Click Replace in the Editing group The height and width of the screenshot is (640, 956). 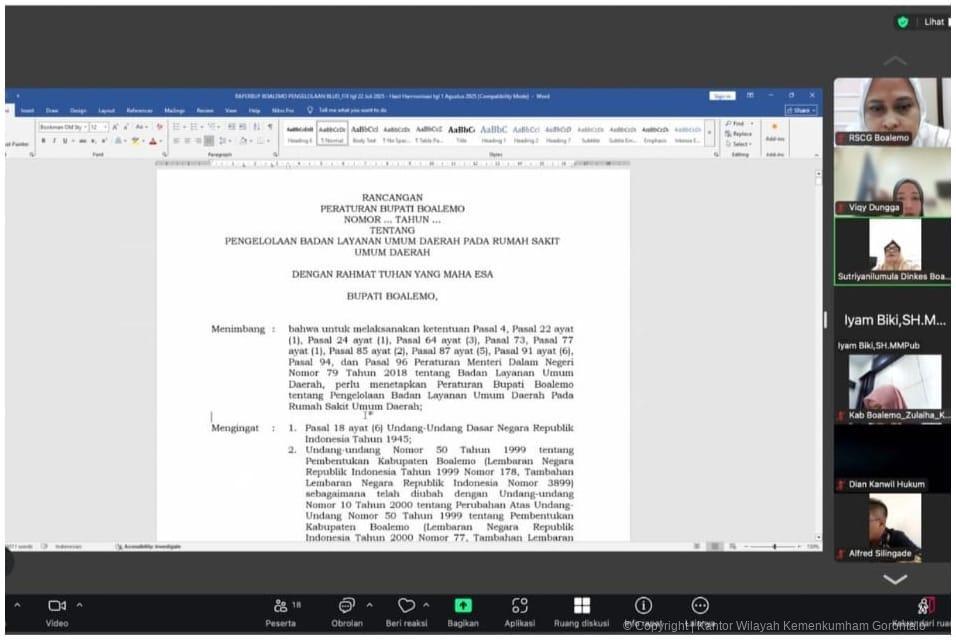click(x=740, y=134)
